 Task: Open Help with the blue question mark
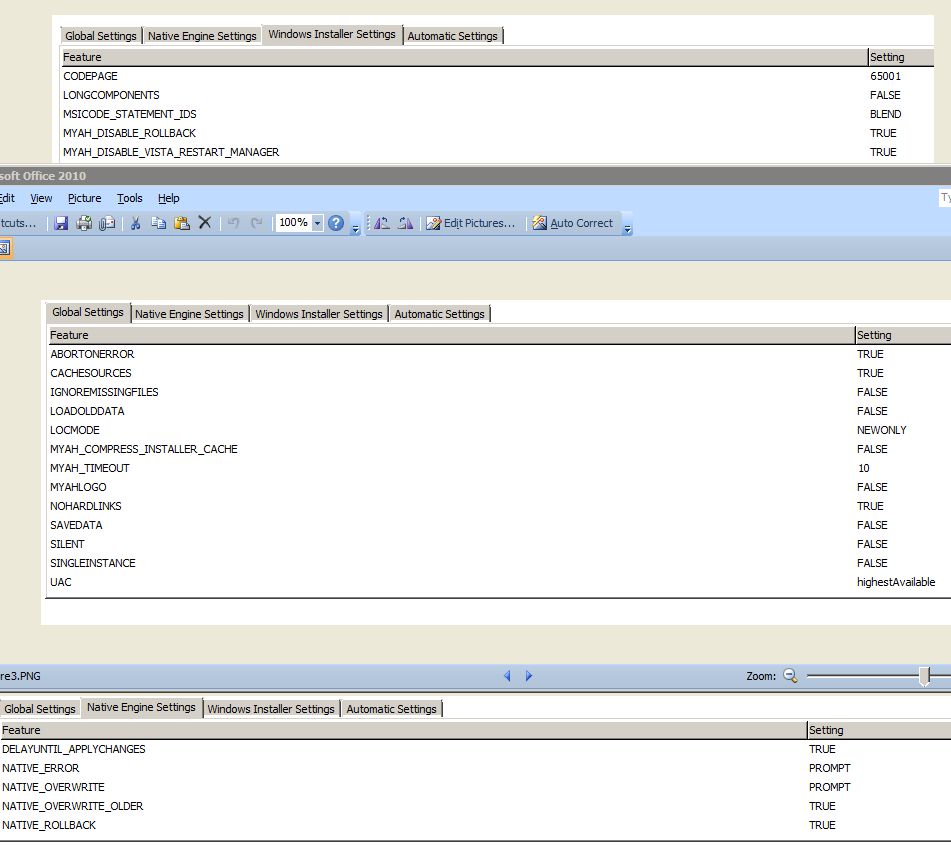(x=336, y=223)
